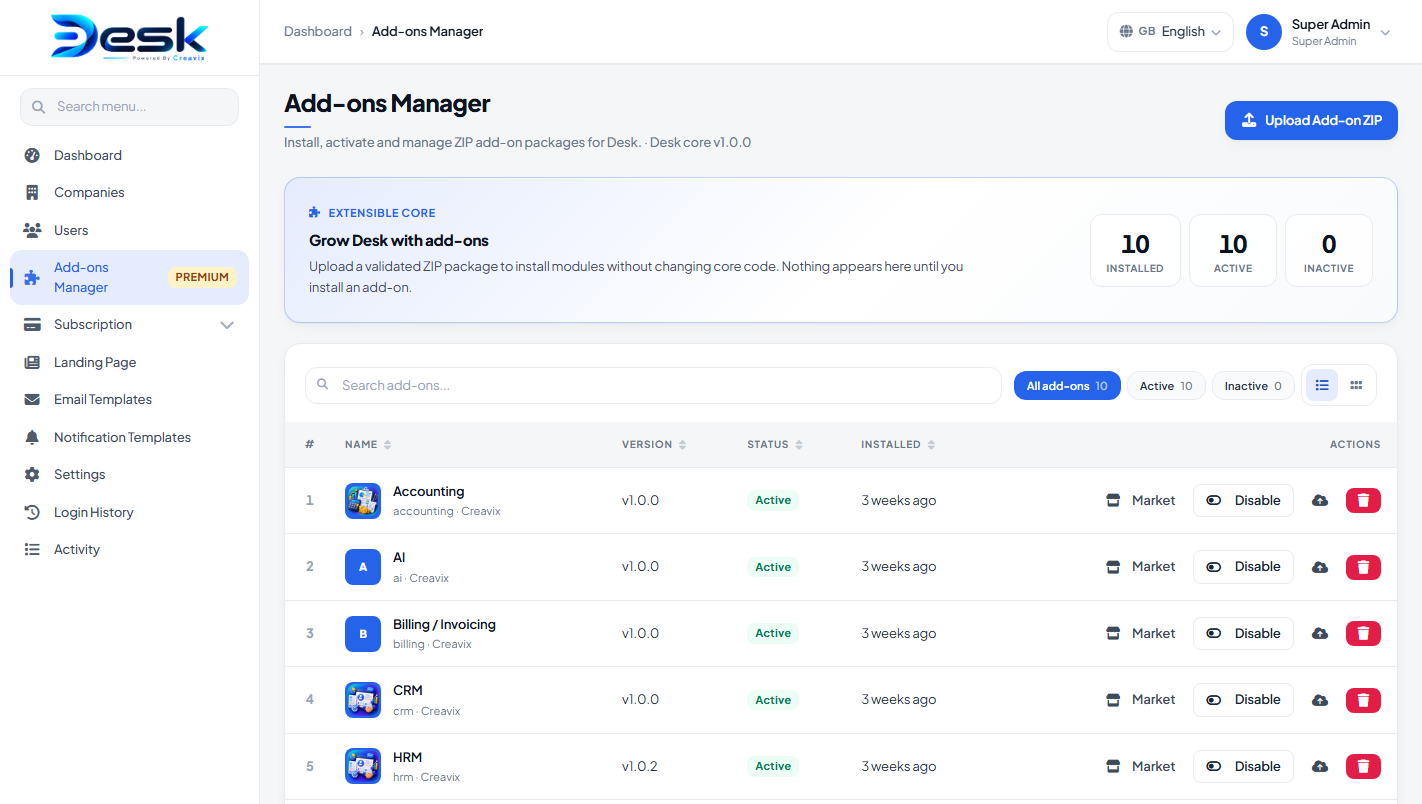This screenshot has width=1422, height=804.
Task: Disable the HRM add-on
Action: [1243, 766]
